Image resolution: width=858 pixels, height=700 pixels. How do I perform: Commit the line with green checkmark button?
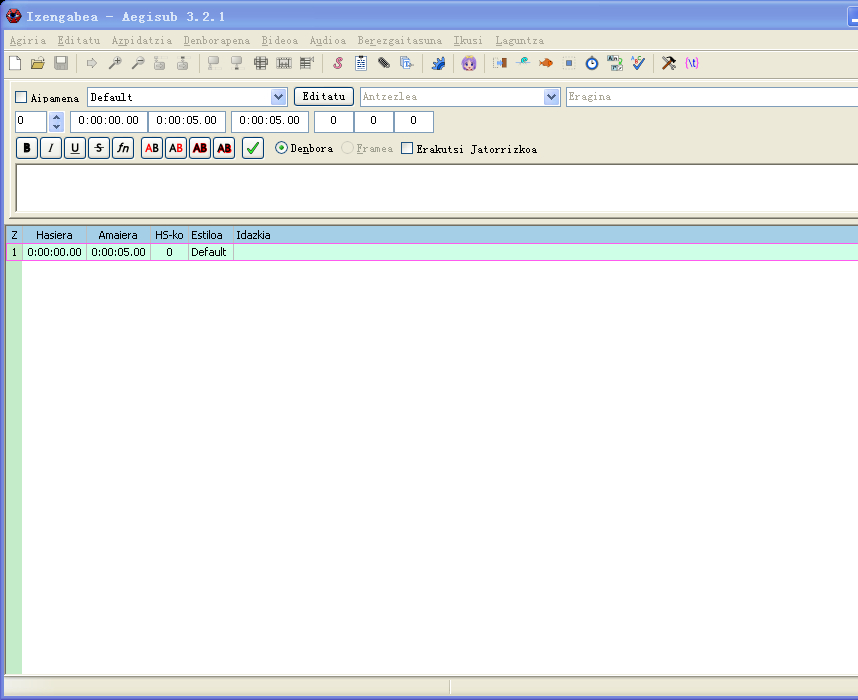tap(253, 148)
